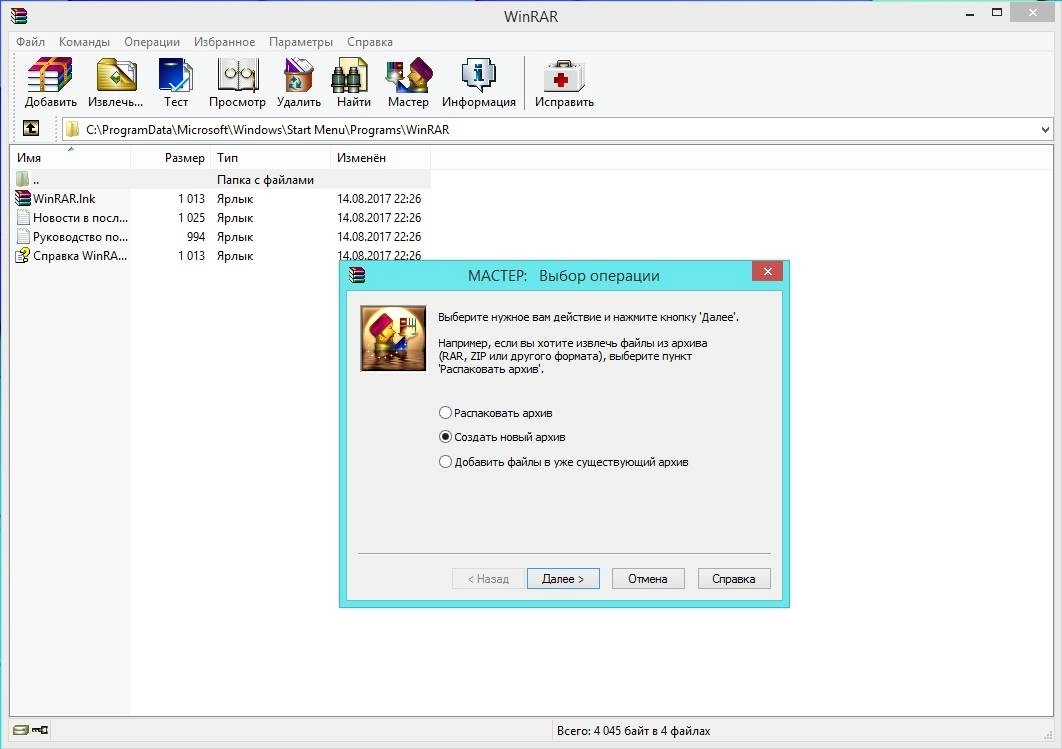Click WinRAR.lnk date 14.08.2017 22:26
The width and height of the screenshot is (1062, 749).
379,198
